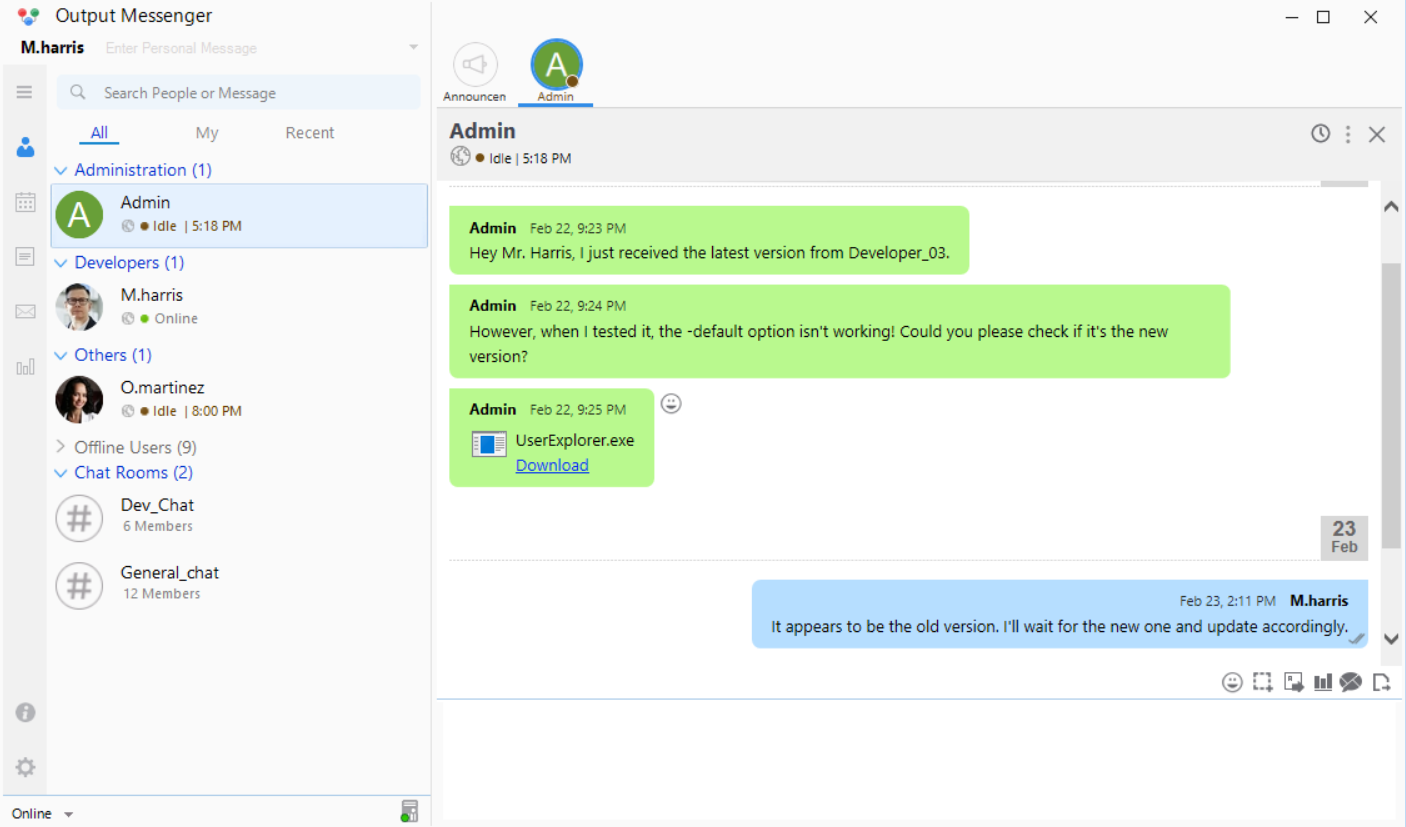Click Admin's green avatar in contact list
1406x827 pixels.
79,215
